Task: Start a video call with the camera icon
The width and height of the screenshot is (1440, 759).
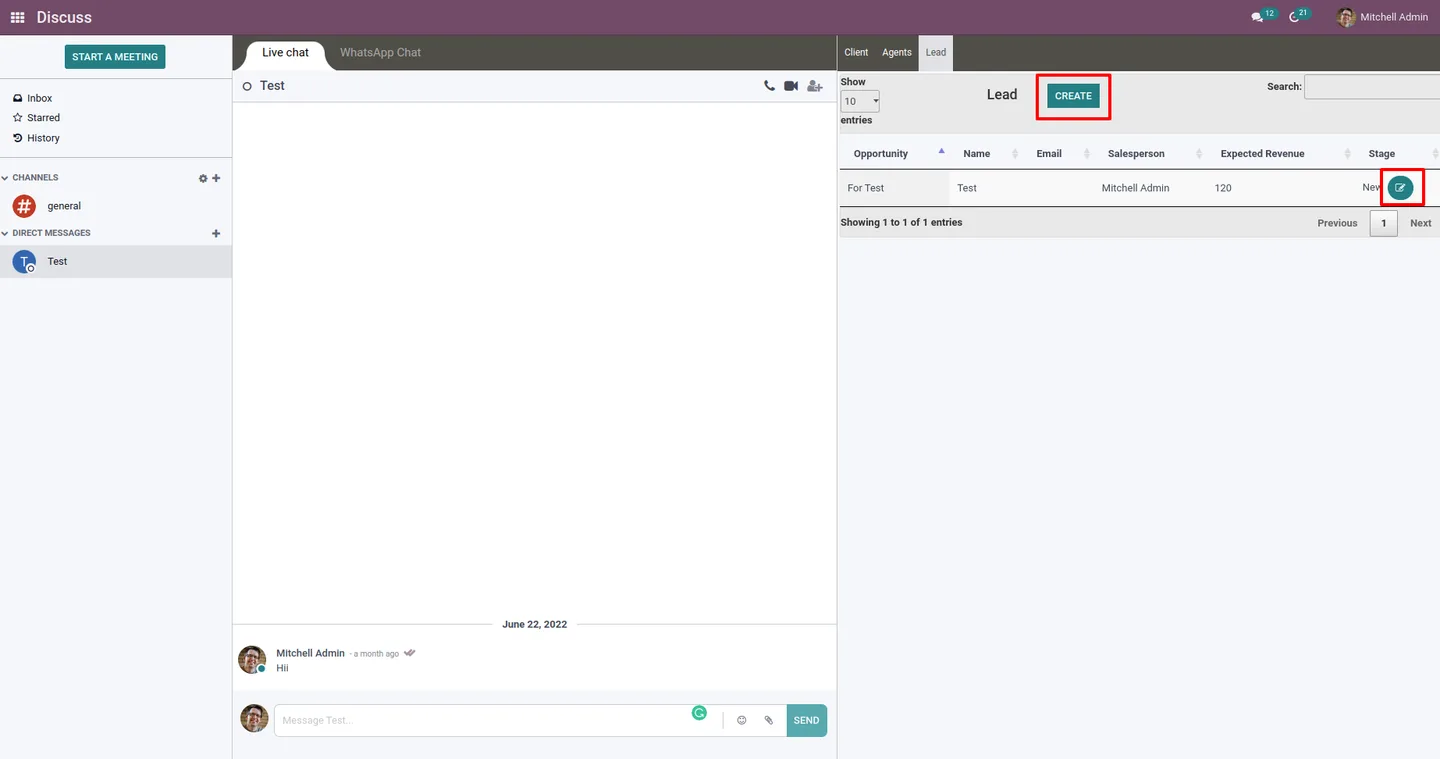Action: [x=791, y=86]
